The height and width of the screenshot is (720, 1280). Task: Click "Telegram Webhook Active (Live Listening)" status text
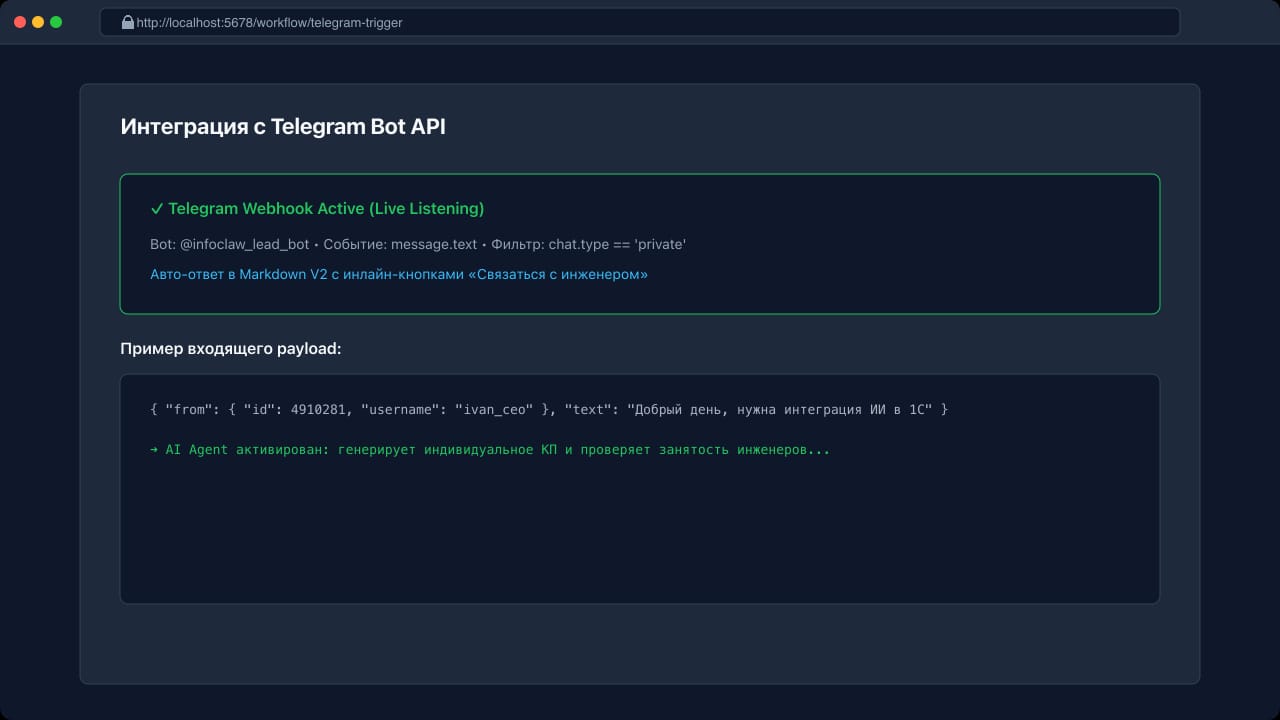(326, 209)
